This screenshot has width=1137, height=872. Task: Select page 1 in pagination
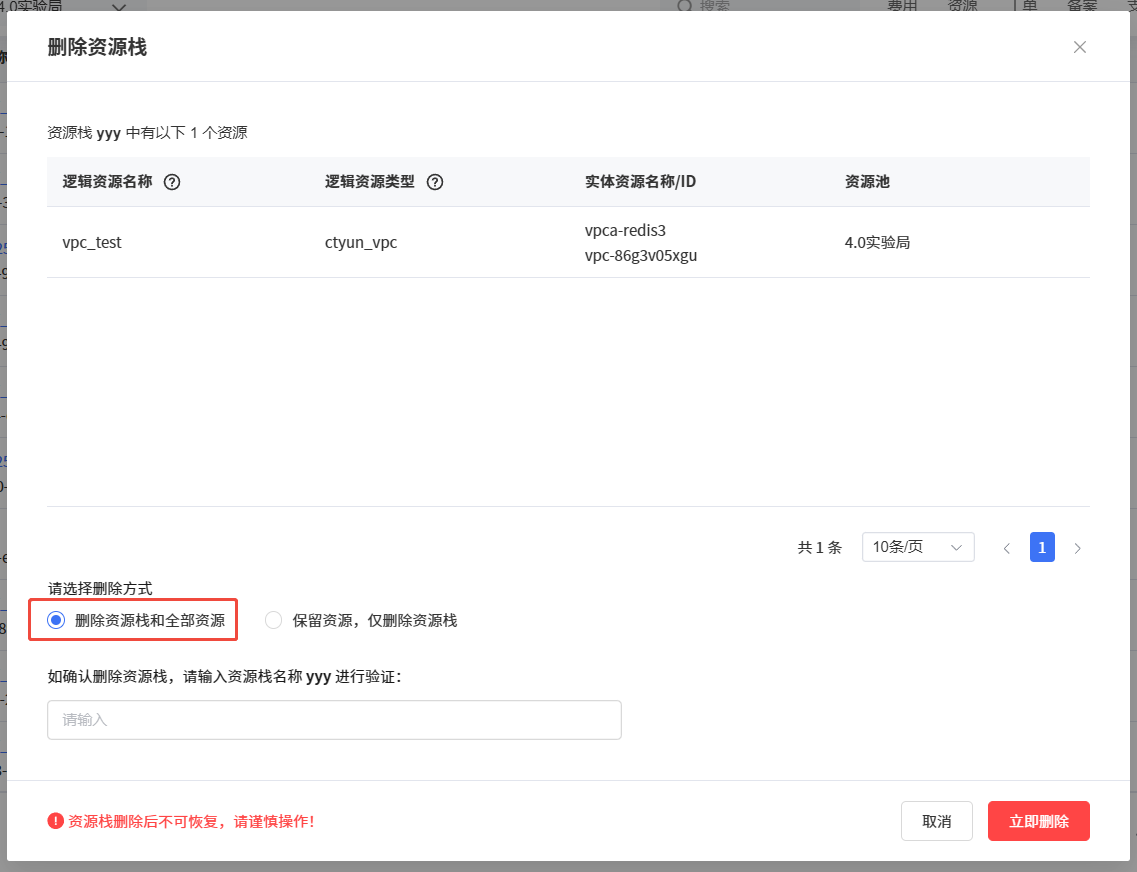1042,547
